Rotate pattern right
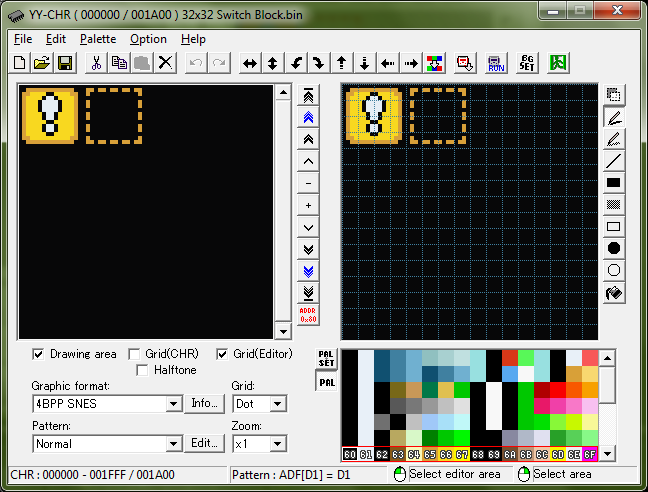648x492 pixels. (319, 63)
